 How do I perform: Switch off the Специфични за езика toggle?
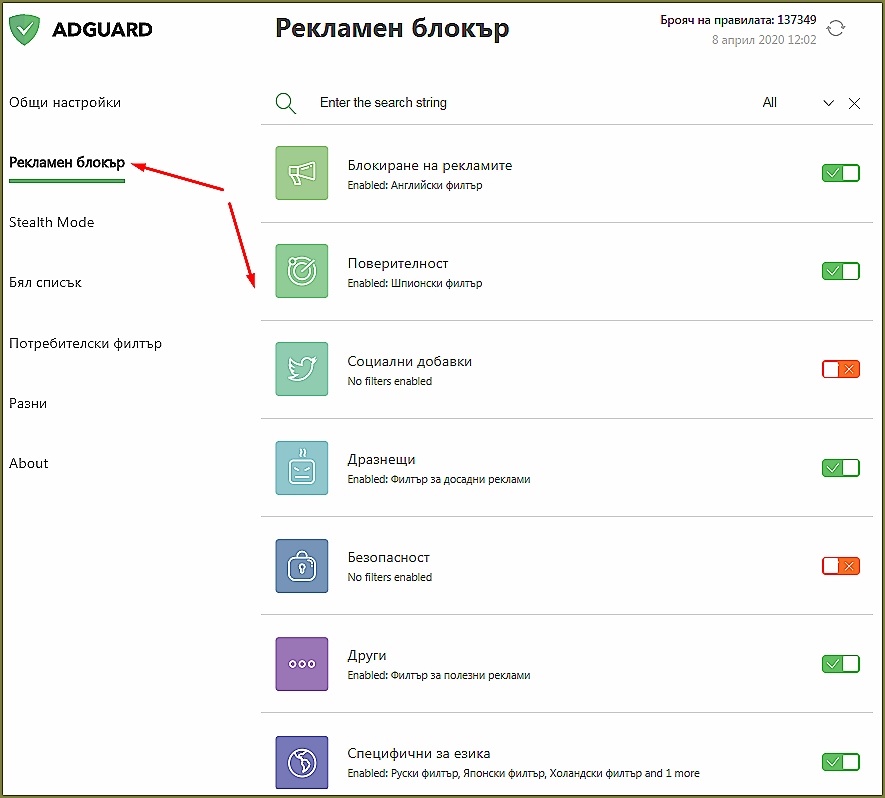(841, 762)
